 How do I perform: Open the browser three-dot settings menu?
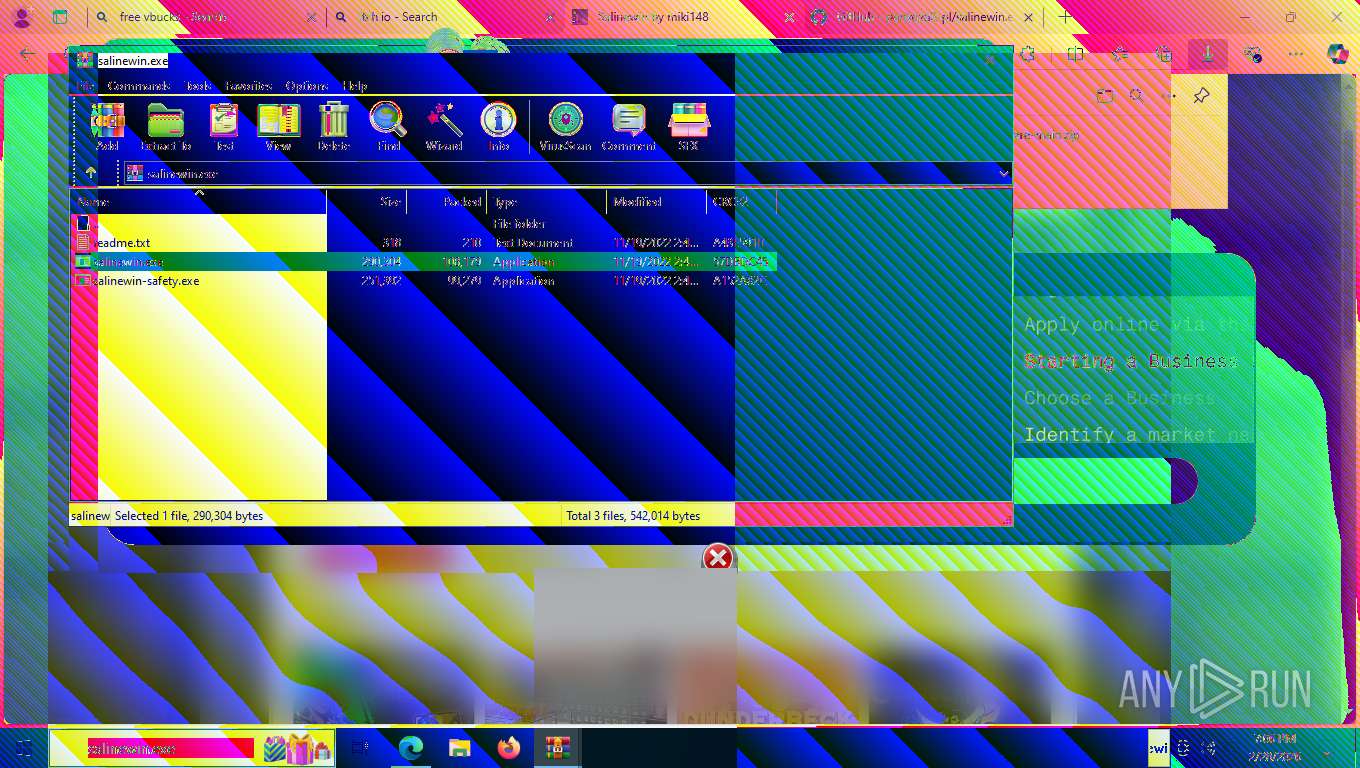click(x=1296, y=54)
